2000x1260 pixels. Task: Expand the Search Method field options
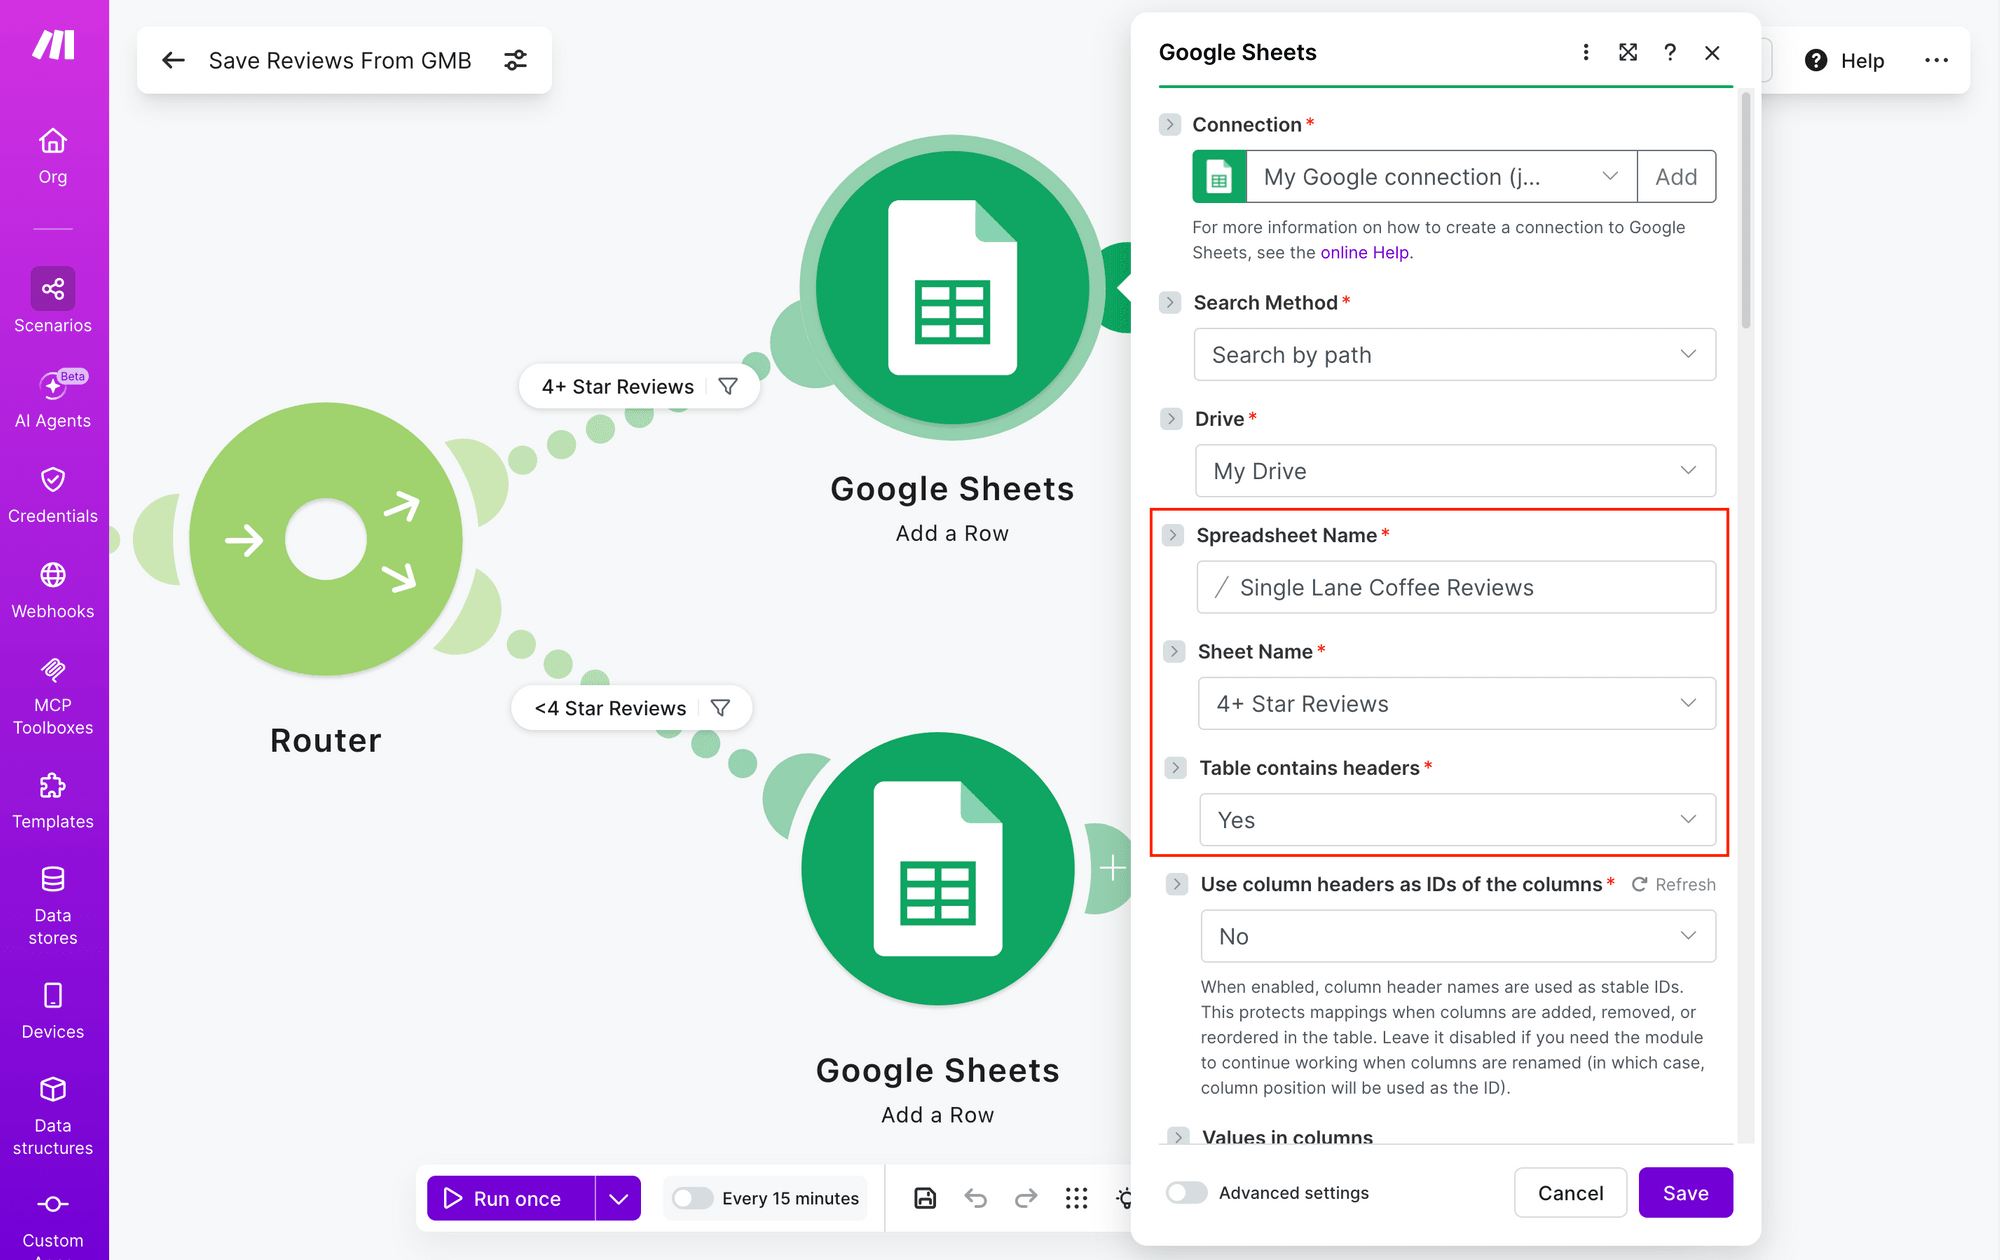pos(1170,302)
